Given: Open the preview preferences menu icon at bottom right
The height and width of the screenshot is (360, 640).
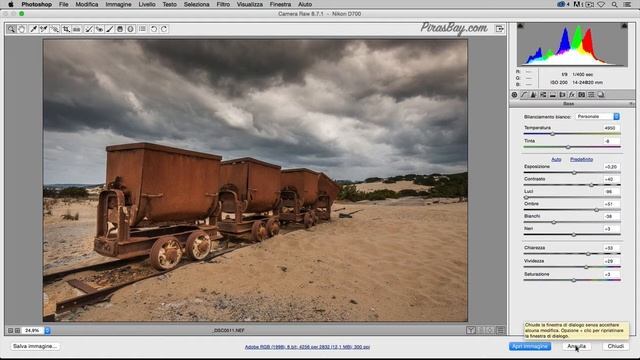Looking at the screenshot, I should coord(500,330).
